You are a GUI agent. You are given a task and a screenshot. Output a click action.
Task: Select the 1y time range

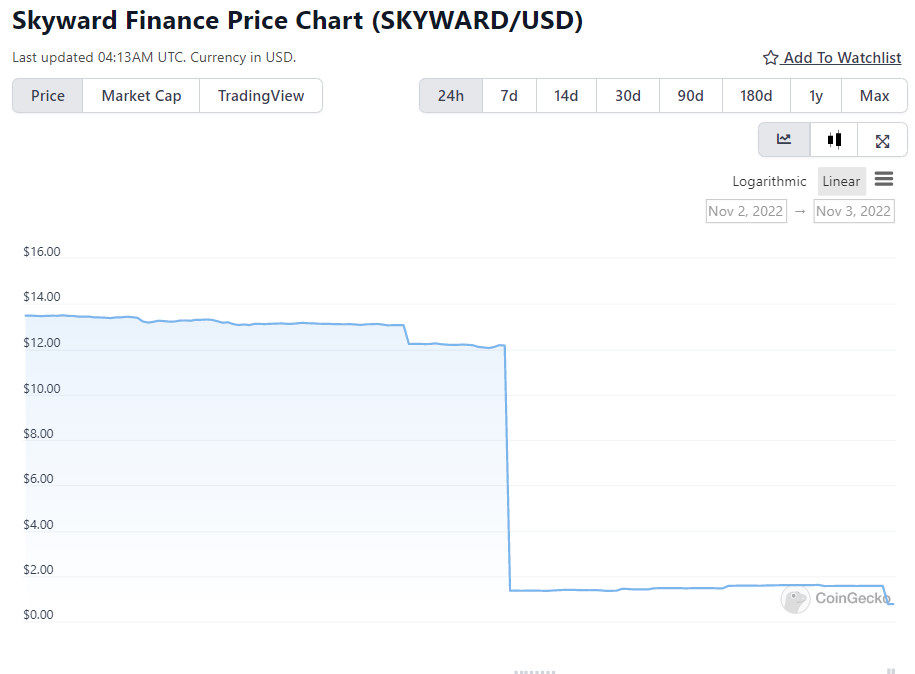pos(816,96)
